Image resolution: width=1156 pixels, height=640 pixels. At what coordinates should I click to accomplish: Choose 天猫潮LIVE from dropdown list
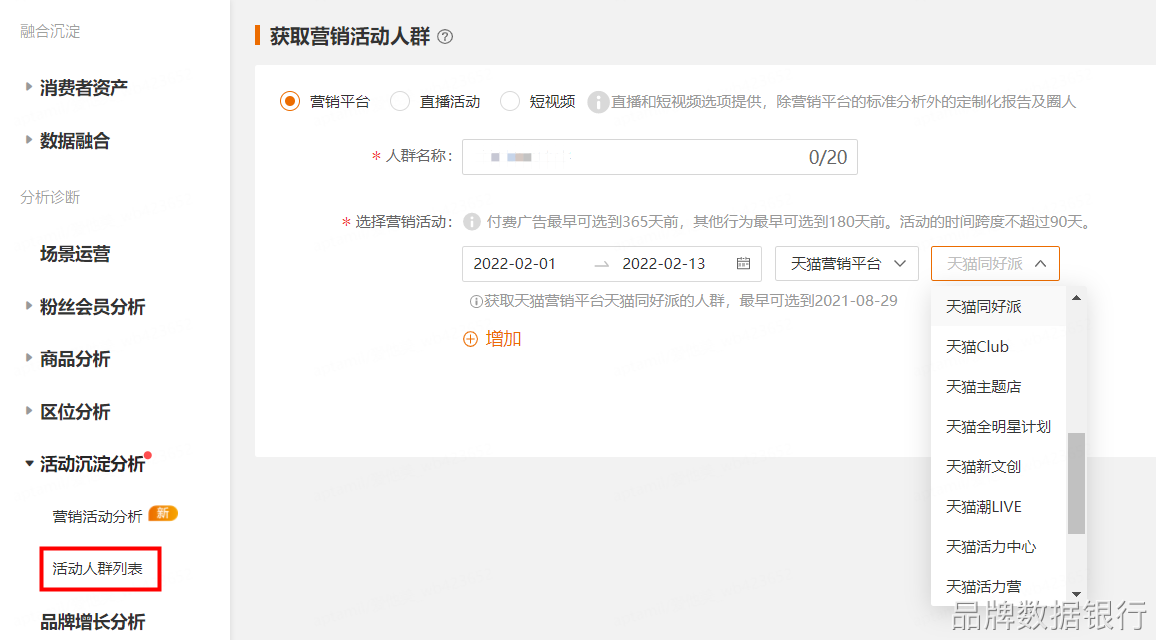999,507
